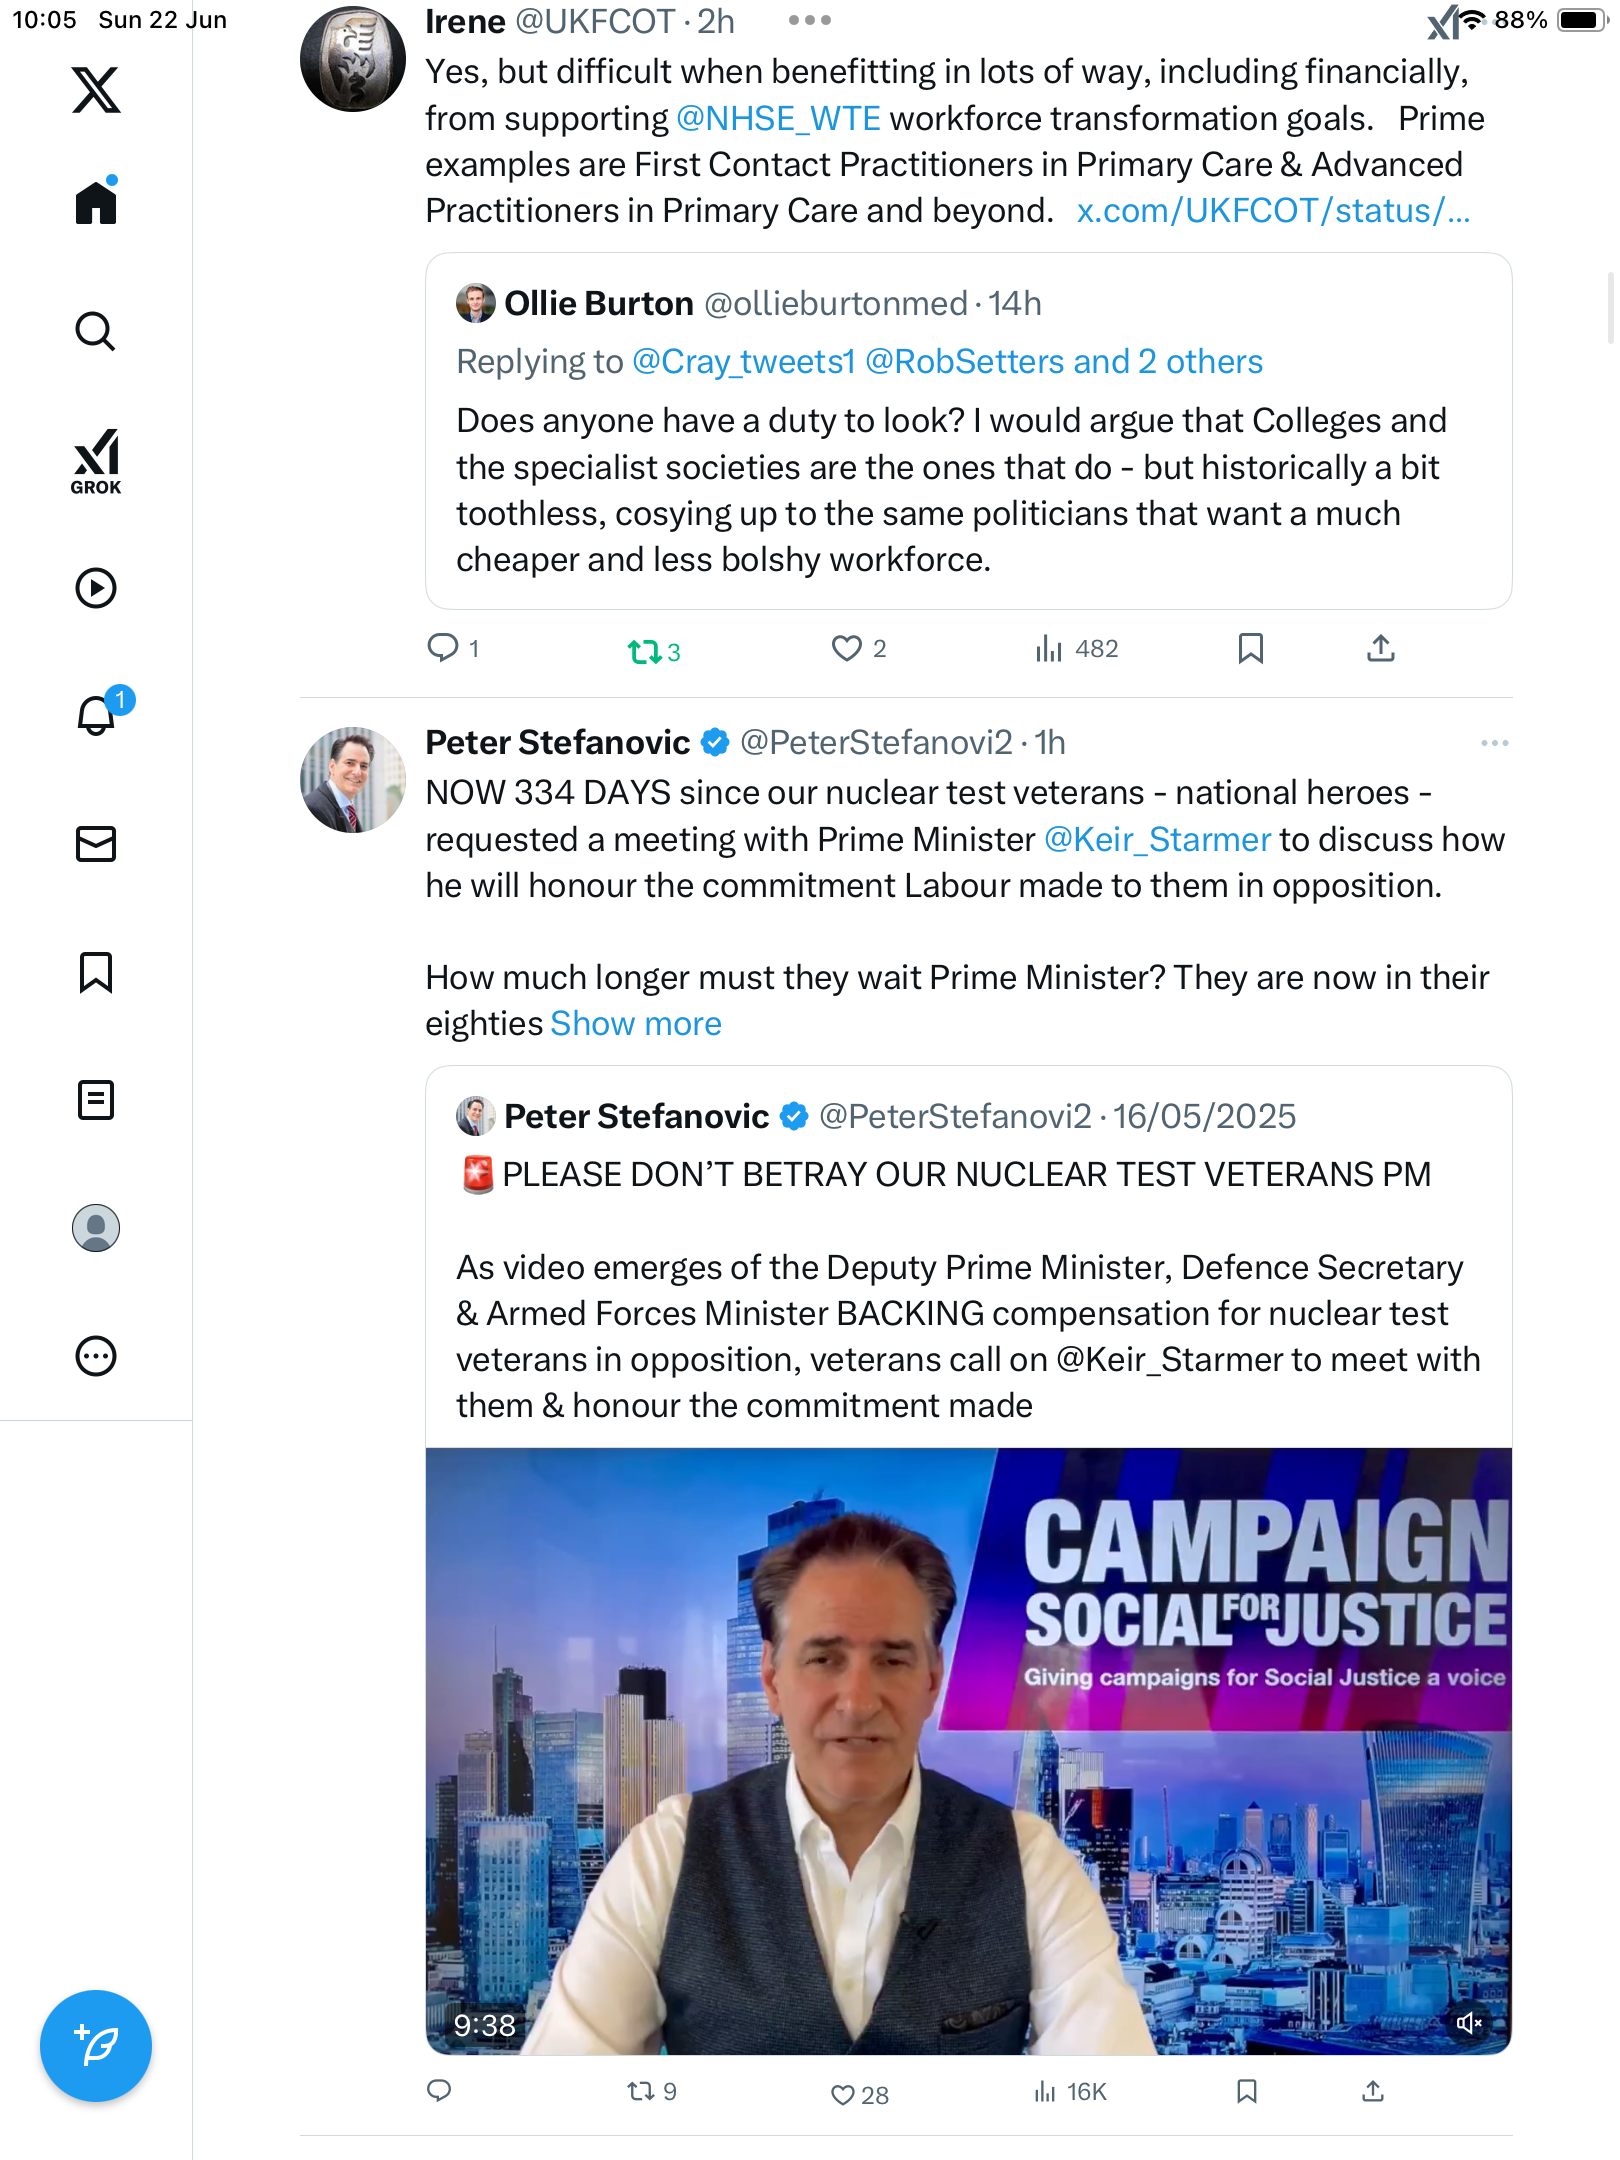This screenshot has height=2160, width=1620.
Task: Open the @NHSE_WTE mention link
Action: point(778,118)
